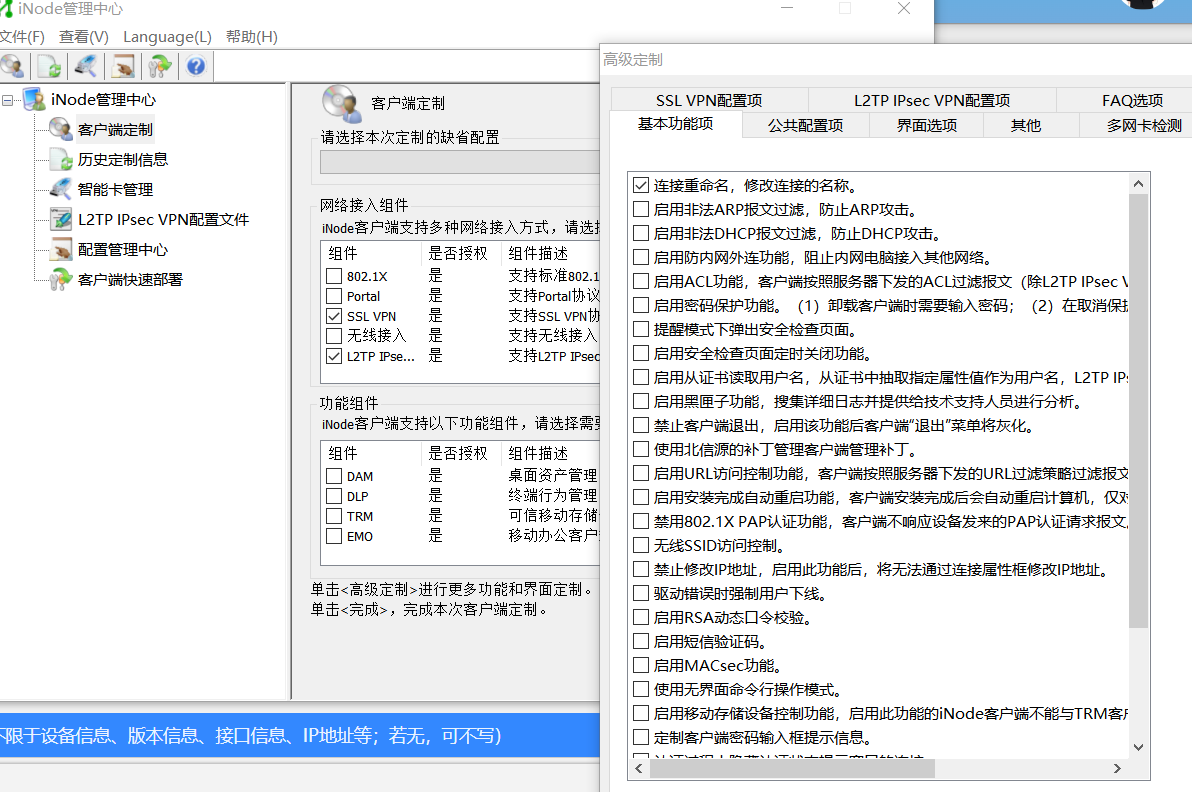Image resolution: width=1192 pixels, height=792 pixels.
Task: Click 组件描述 header in network components table
Action: click(x=551, y=253)
